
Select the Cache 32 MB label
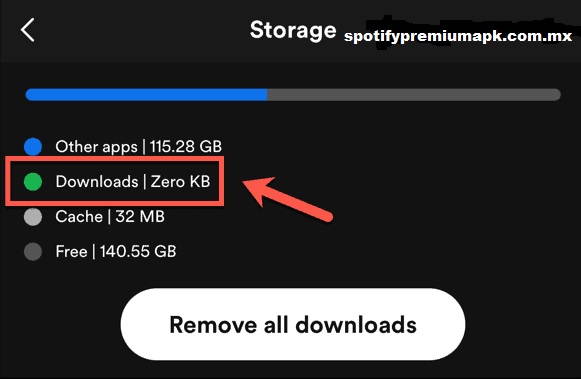tap(110, 217)
